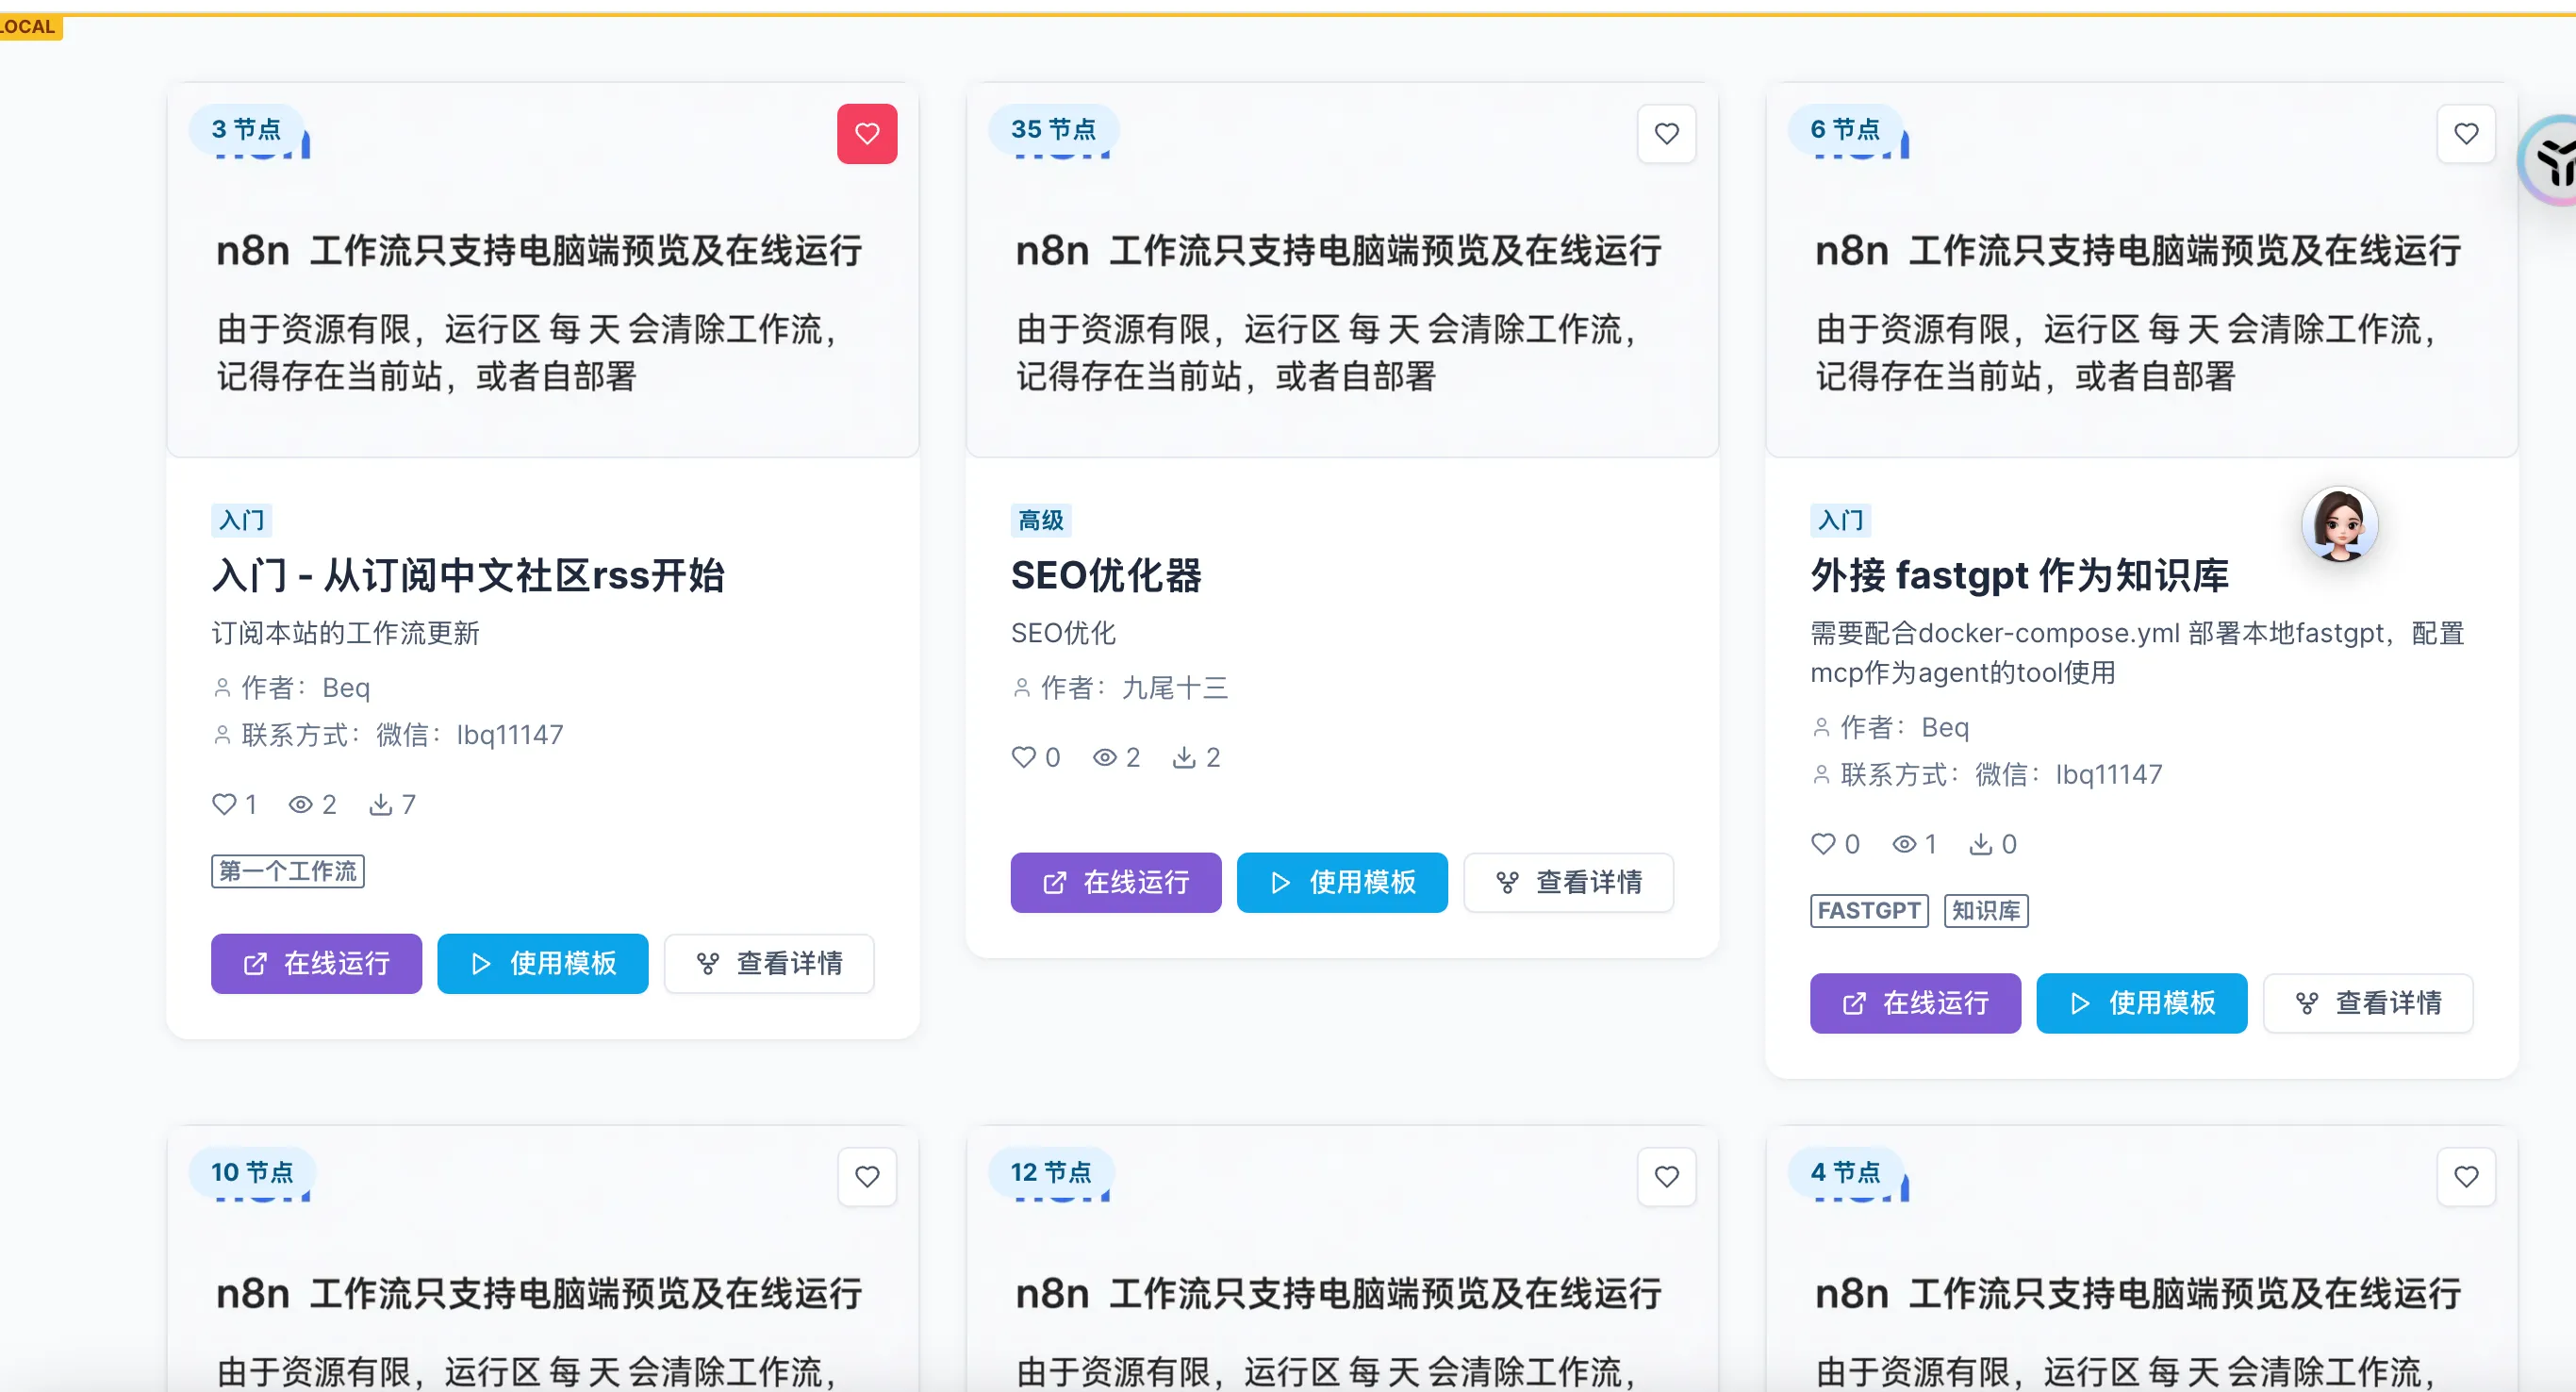Click 使用模板 on the rss开始 card
The image size is (2576, 1392).
(x=542, y=963)
